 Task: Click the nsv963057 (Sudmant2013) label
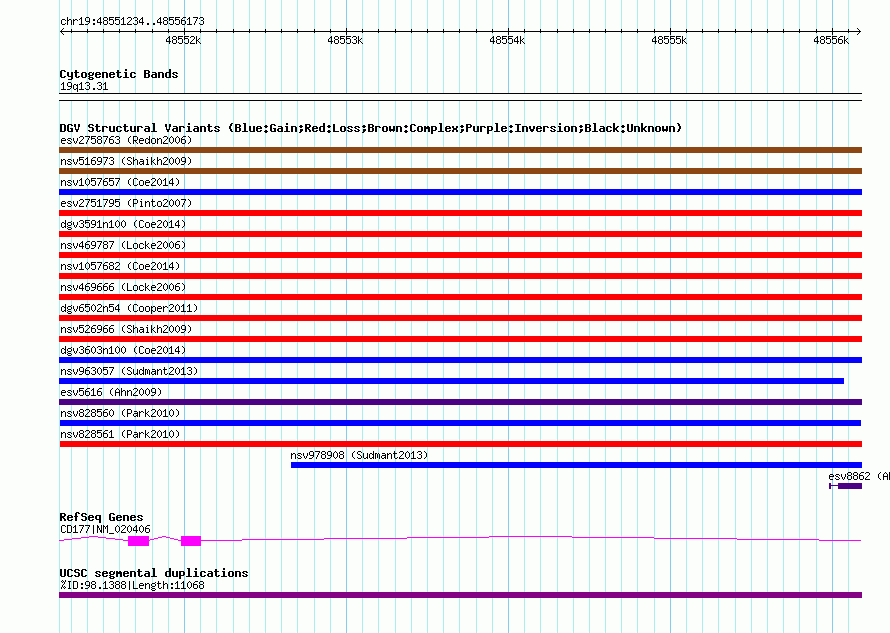pos(129,371)
